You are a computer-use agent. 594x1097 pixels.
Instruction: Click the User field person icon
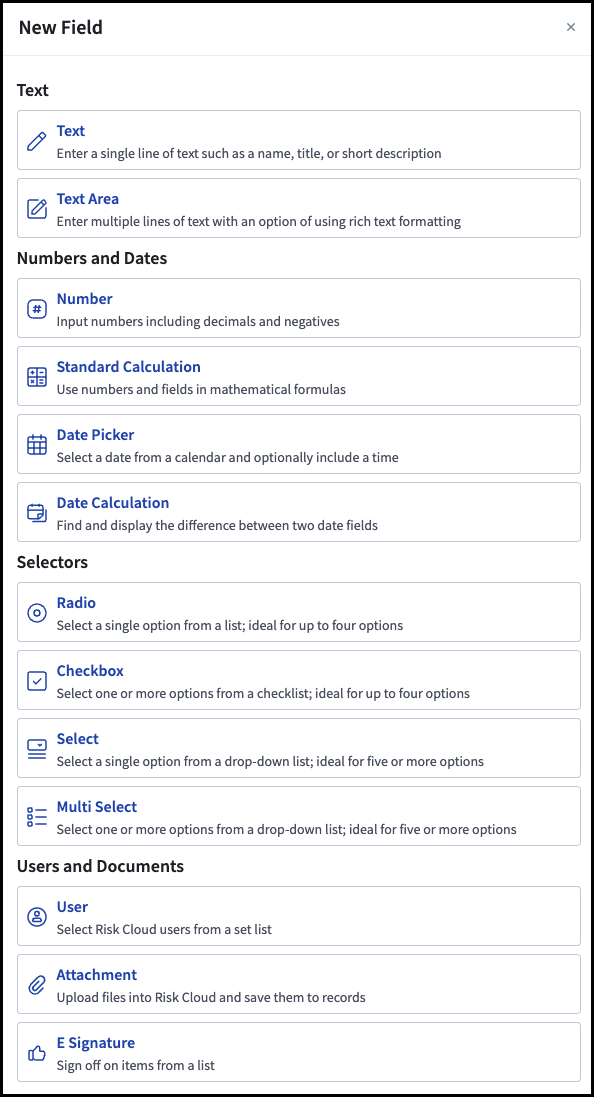36,916
